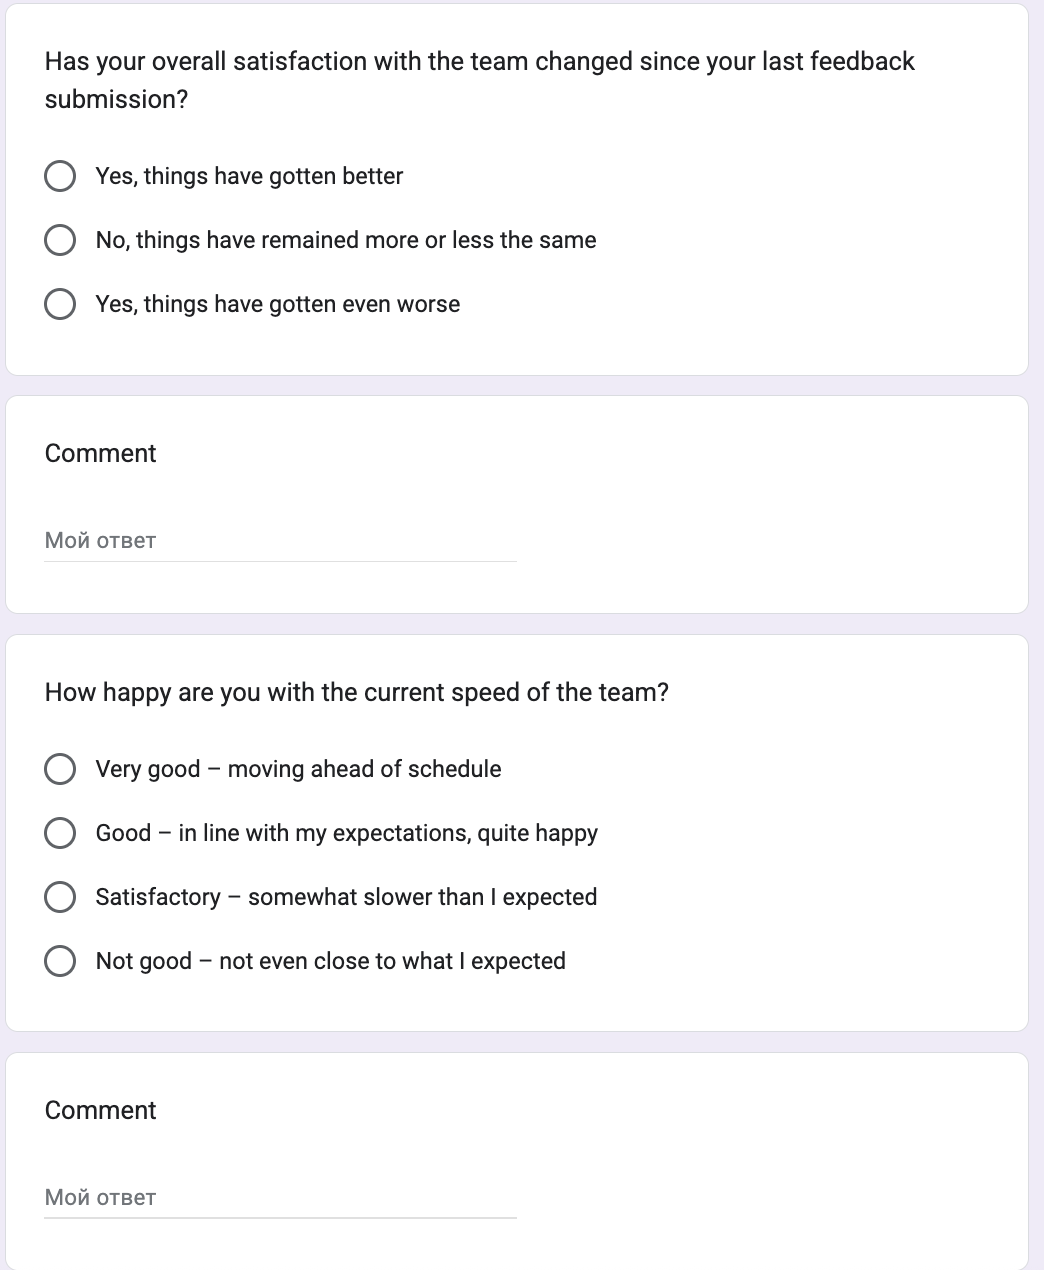Click the first 'Comment' heading below satisfaction question
Image resolution: width=1044 pixels, height=1270 pixels.
(101, 454)
